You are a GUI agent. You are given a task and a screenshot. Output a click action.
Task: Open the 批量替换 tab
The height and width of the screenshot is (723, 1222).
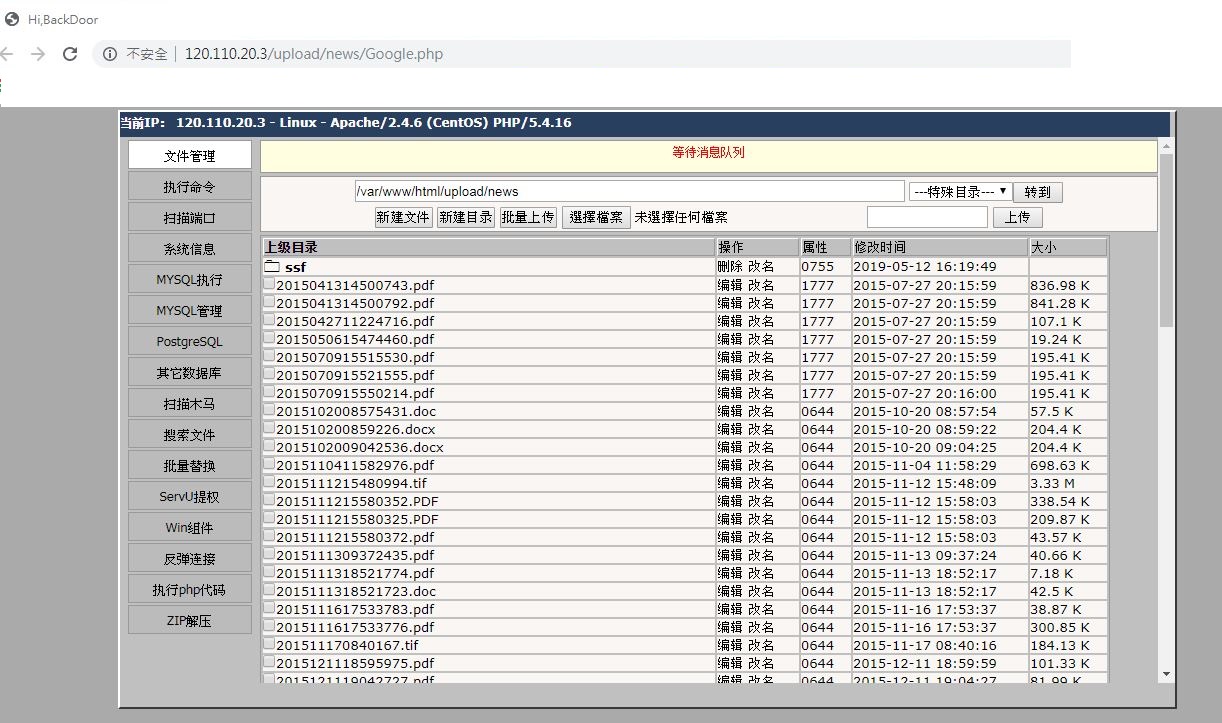tap(190, 466)
